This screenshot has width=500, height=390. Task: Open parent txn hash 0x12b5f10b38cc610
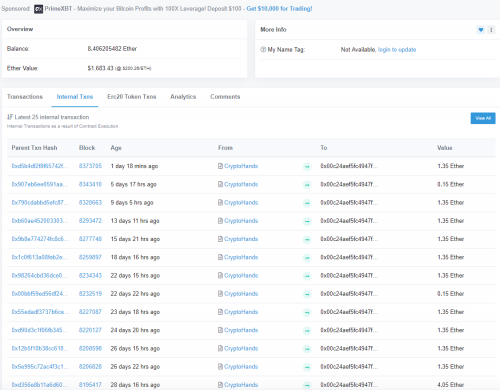40,348
